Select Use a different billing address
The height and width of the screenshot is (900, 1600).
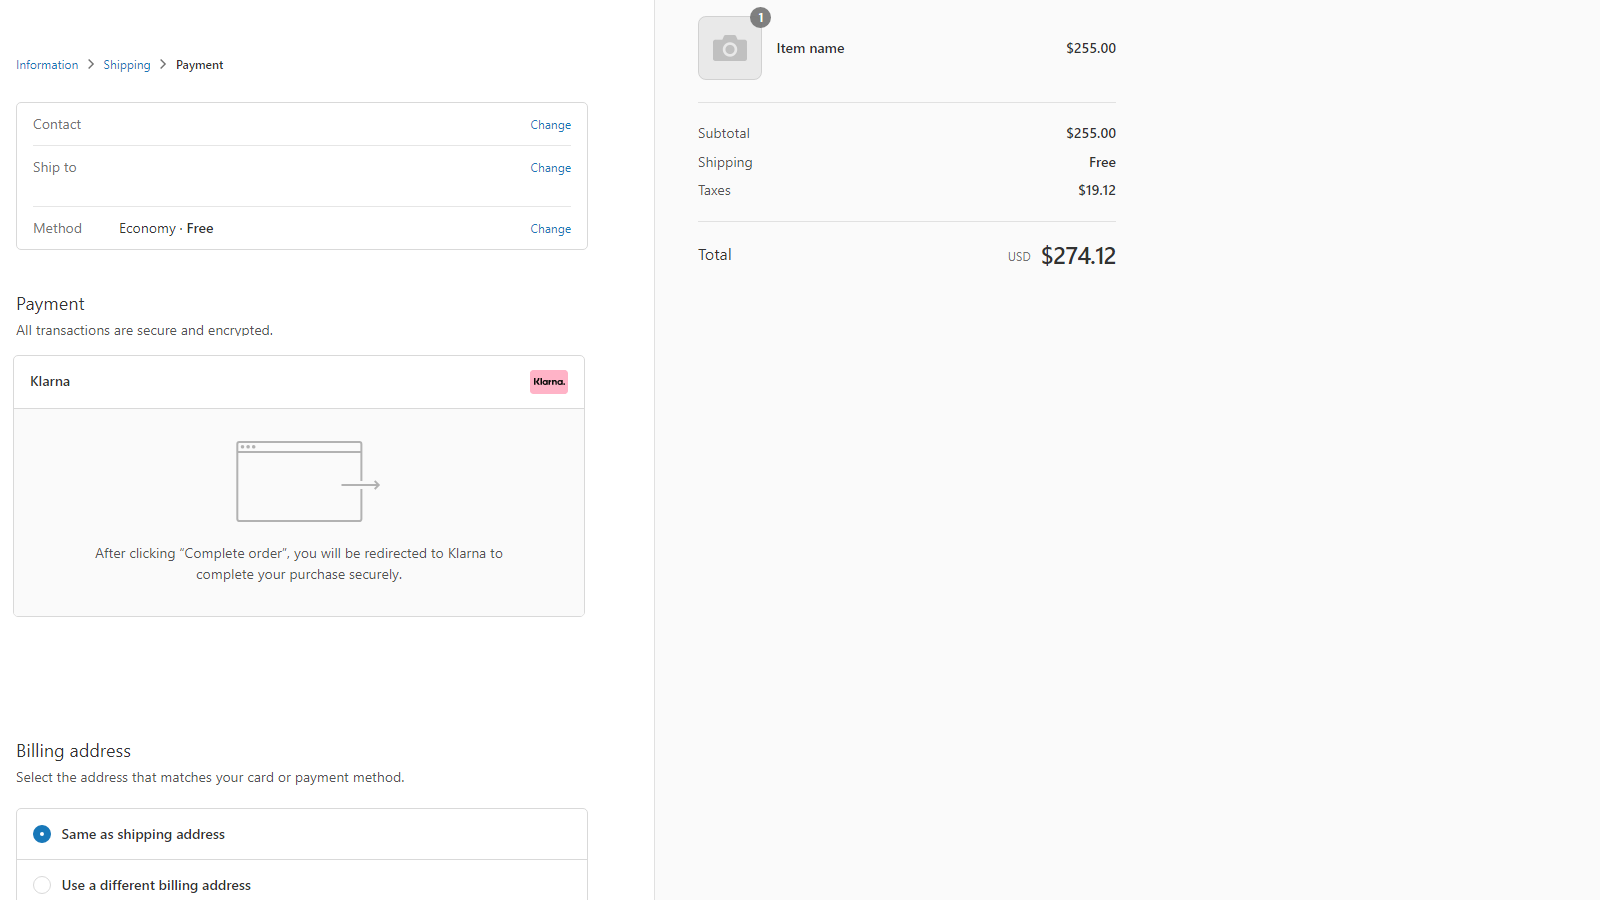point(42,884)
